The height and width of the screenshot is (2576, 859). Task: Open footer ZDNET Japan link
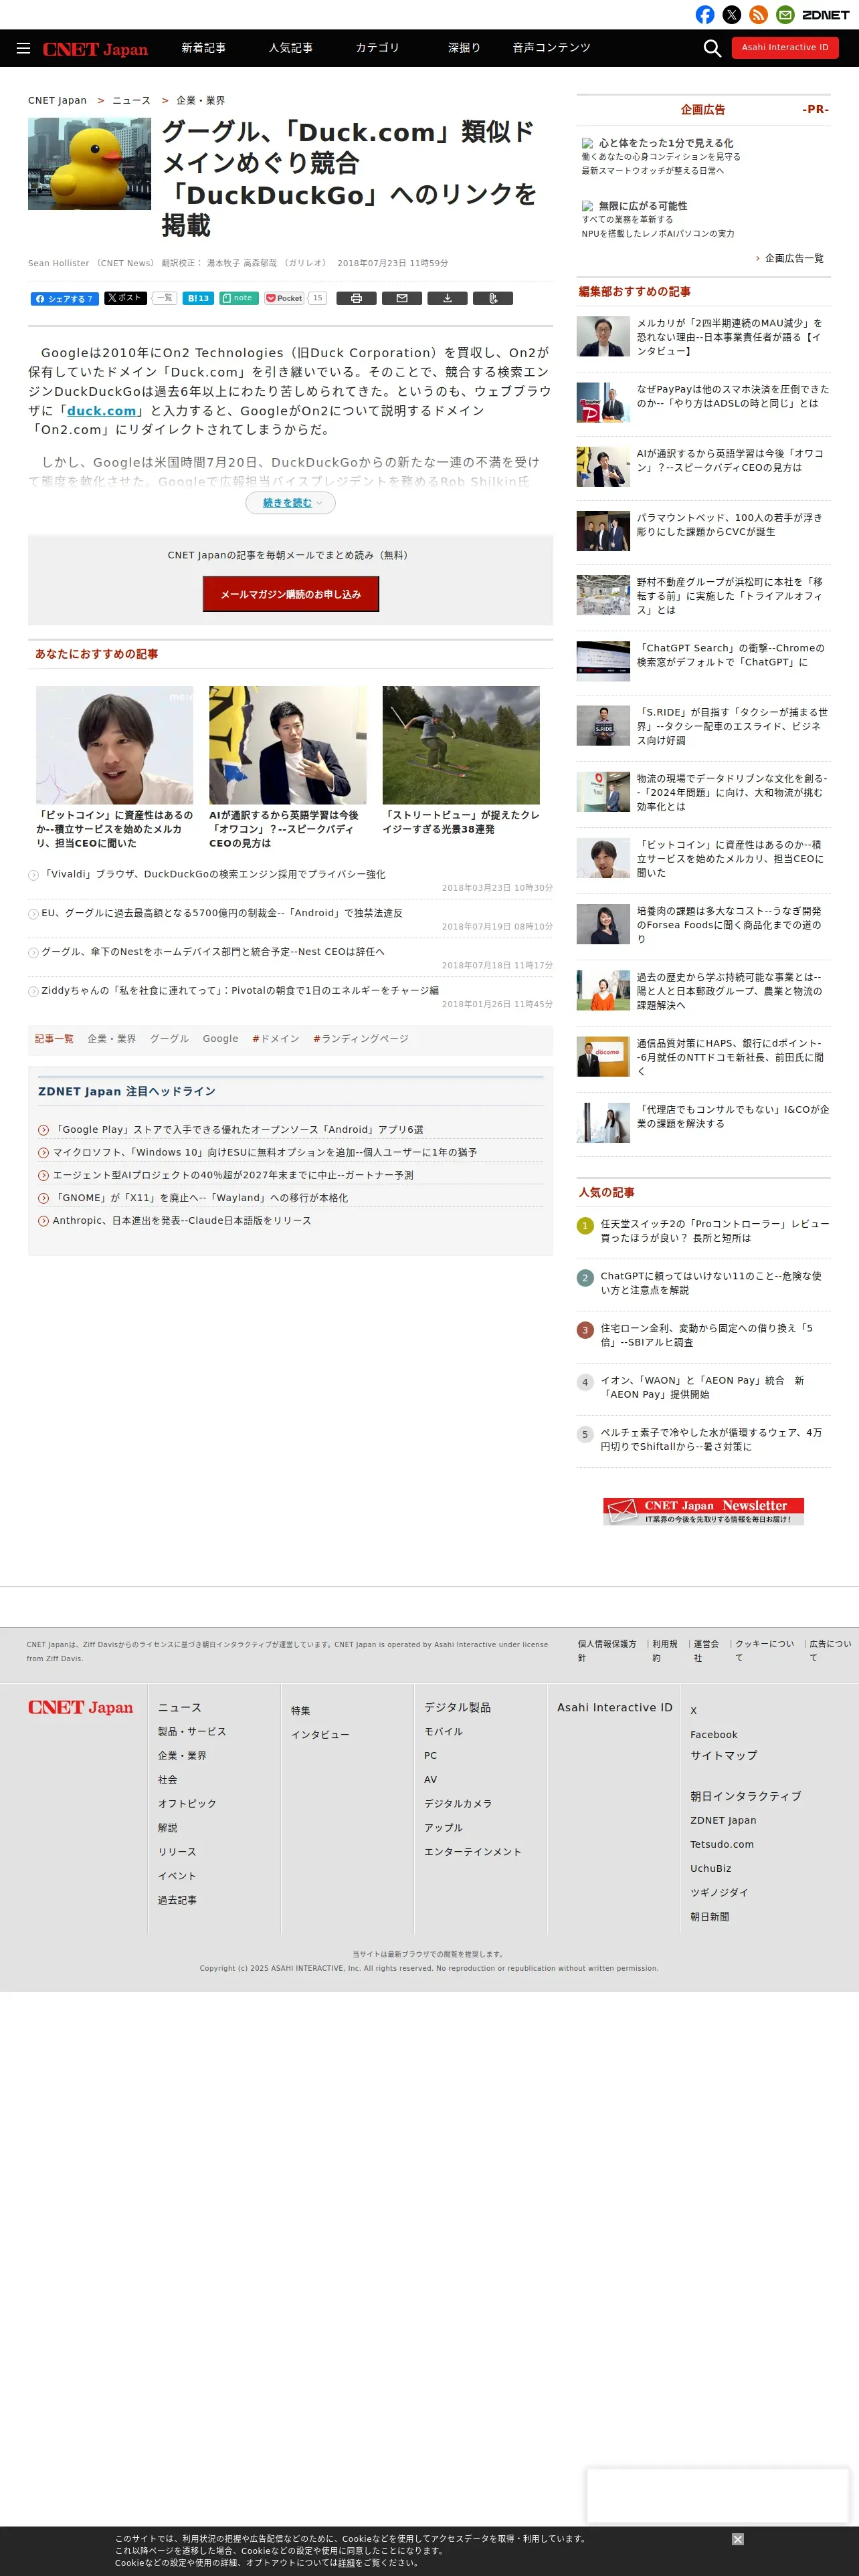pyautogui.click(x=723, y=1820)
